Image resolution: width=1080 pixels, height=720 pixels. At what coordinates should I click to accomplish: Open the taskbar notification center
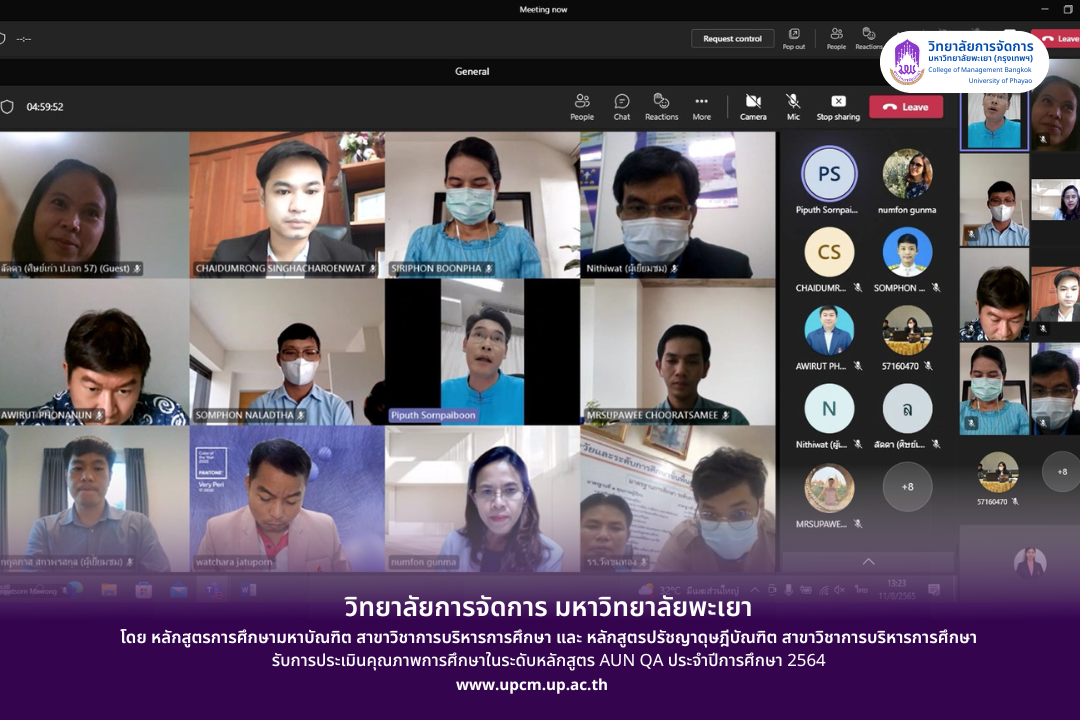(934, 590)
